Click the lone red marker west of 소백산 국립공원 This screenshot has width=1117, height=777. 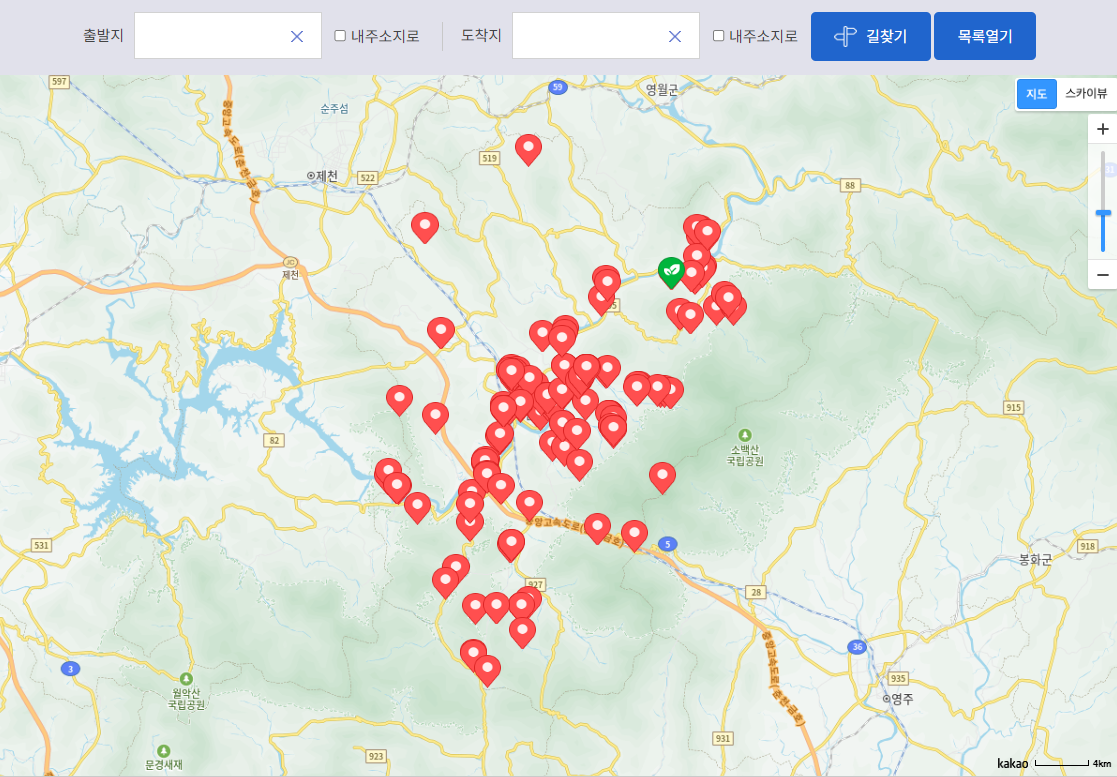(662, 478)
